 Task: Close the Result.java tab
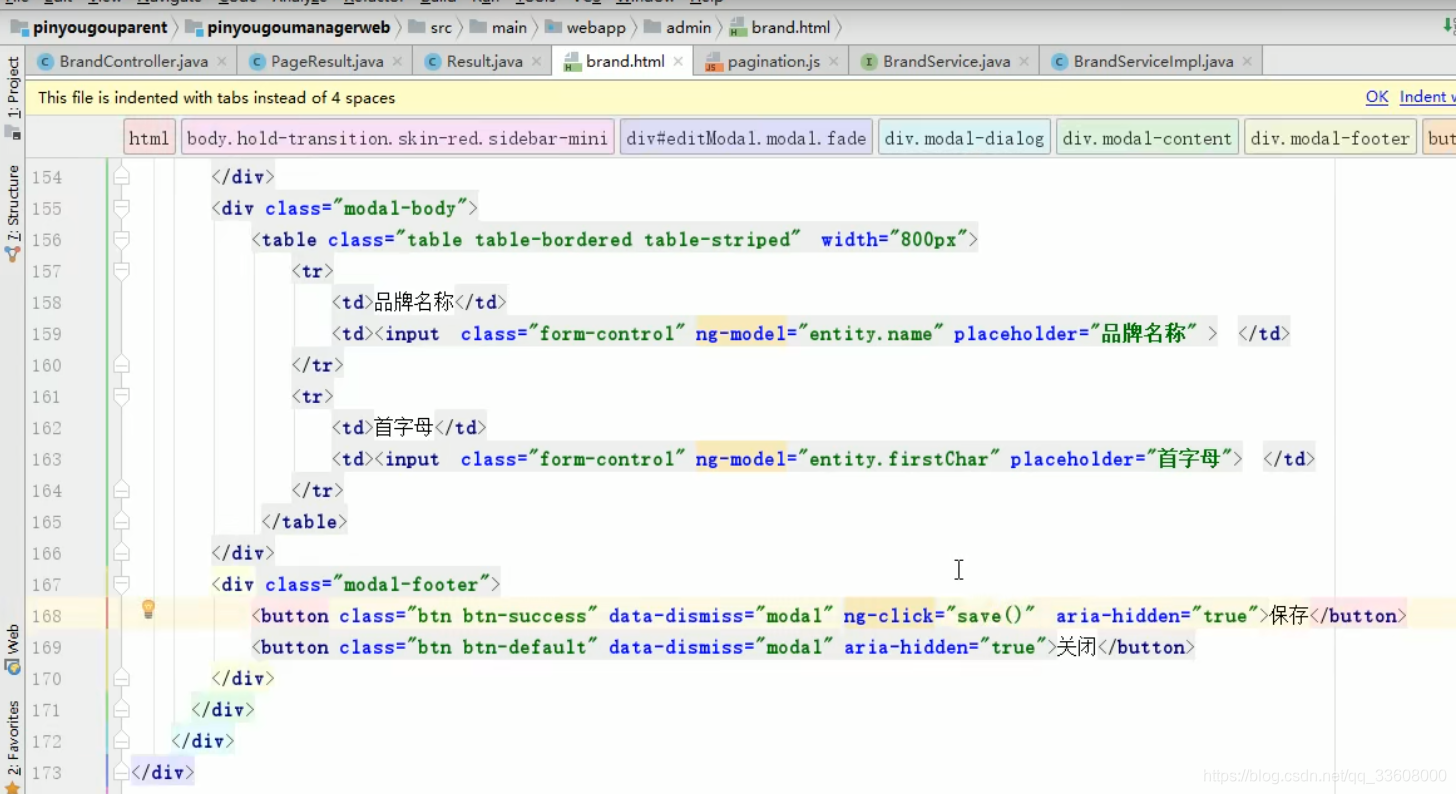(536, 62)
